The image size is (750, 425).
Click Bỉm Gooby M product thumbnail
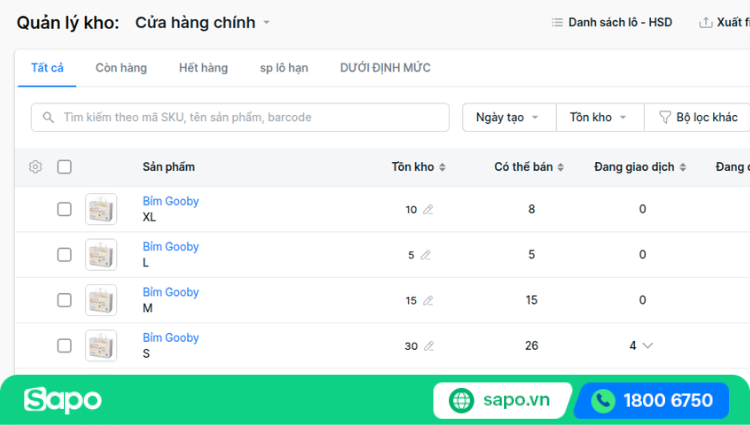coord(101,300)
